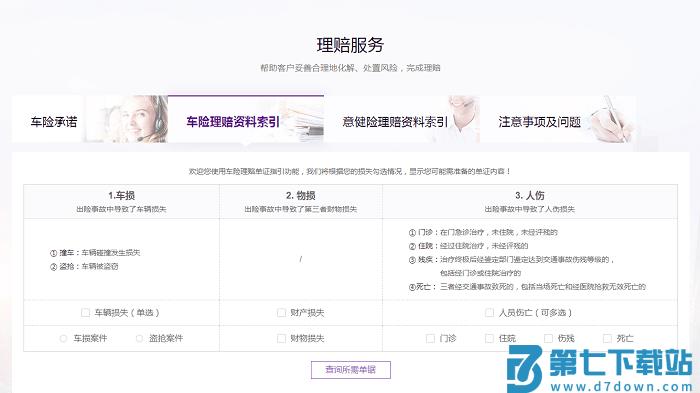The width and height of the screenshot is (700, 393).
Task: Click the 住院 definition line under 人伤
Action: click(468, 246)
